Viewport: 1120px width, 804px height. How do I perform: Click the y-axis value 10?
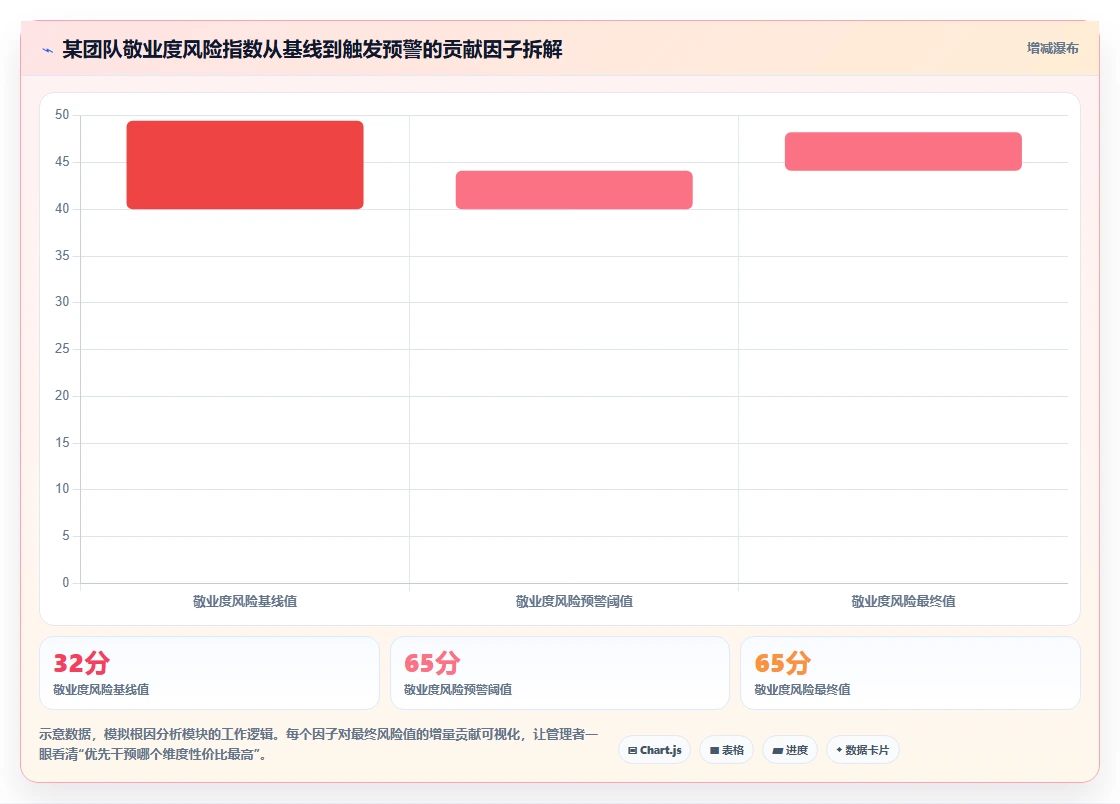pyautogui.click(x=62, y=489)
